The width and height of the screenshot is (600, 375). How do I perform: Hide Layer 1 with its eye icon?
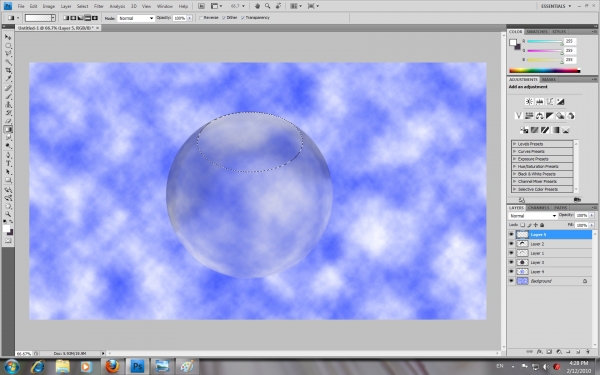(511, 253)
